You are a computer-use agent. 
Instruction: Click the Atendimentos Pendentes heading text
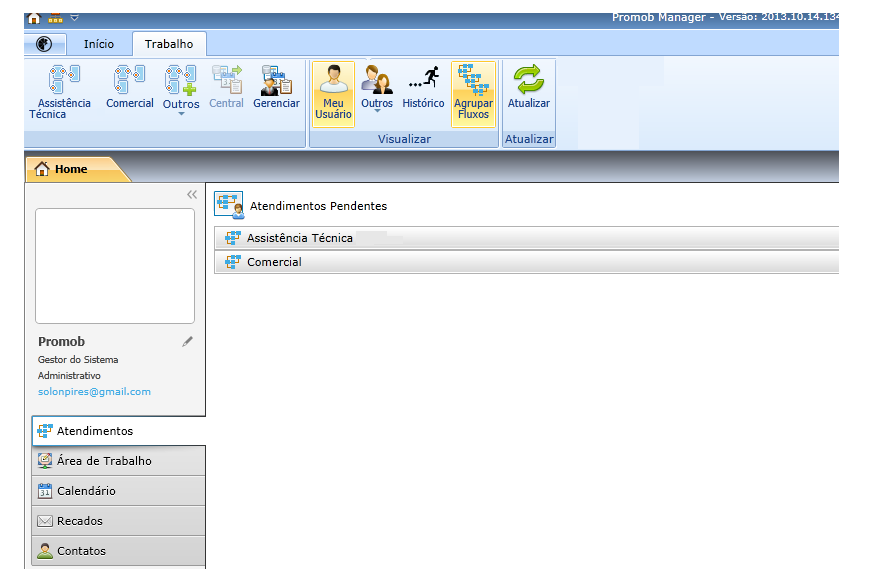tap(318, 206)
